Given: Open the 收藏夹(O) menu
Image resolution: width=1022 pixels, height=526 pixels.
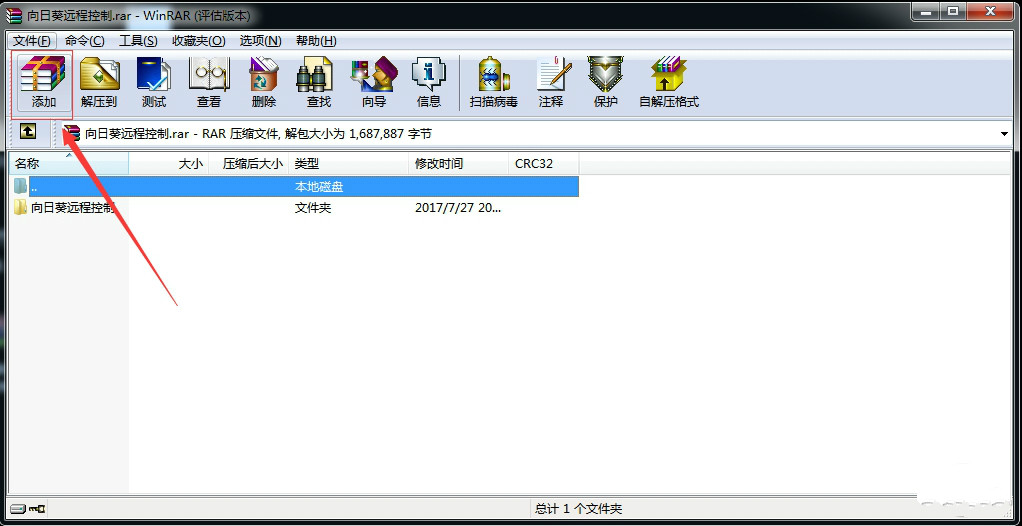Looking at the screenshot, I should (x=198, y=40).
